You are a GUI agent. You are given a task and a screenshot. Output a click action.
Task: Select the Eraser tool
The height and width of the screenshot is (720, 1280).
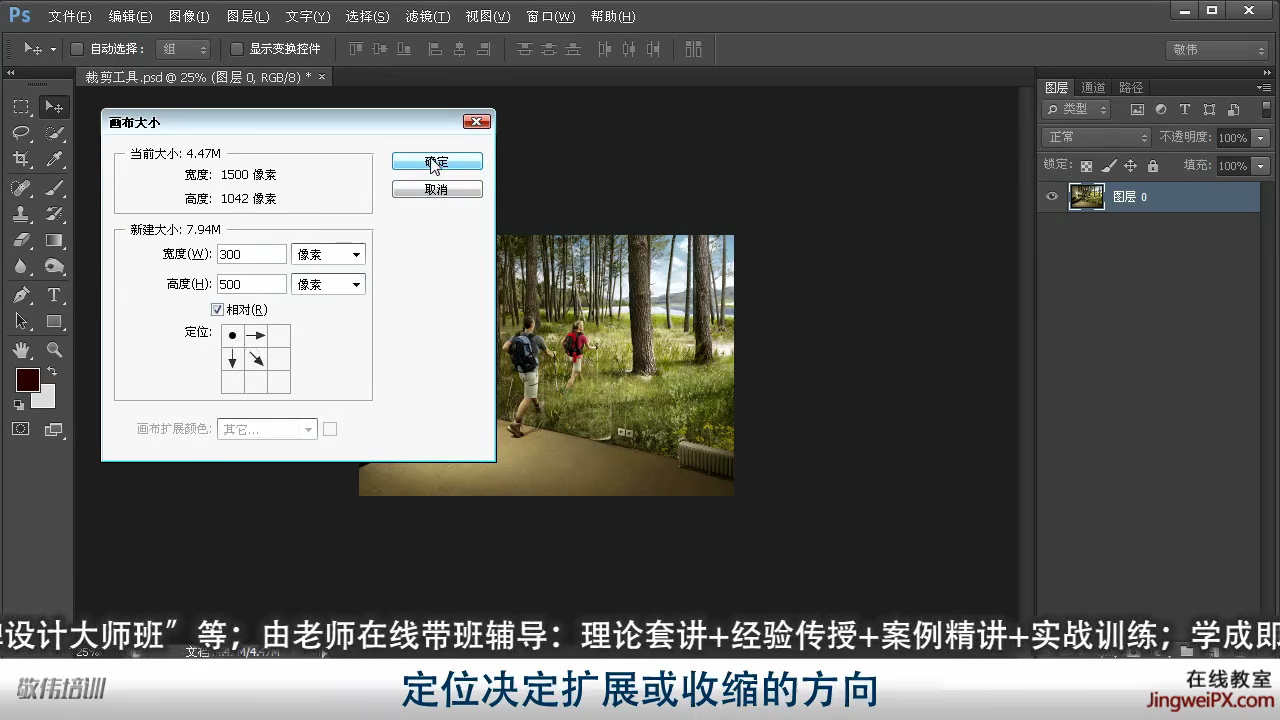tap(21, 240)
